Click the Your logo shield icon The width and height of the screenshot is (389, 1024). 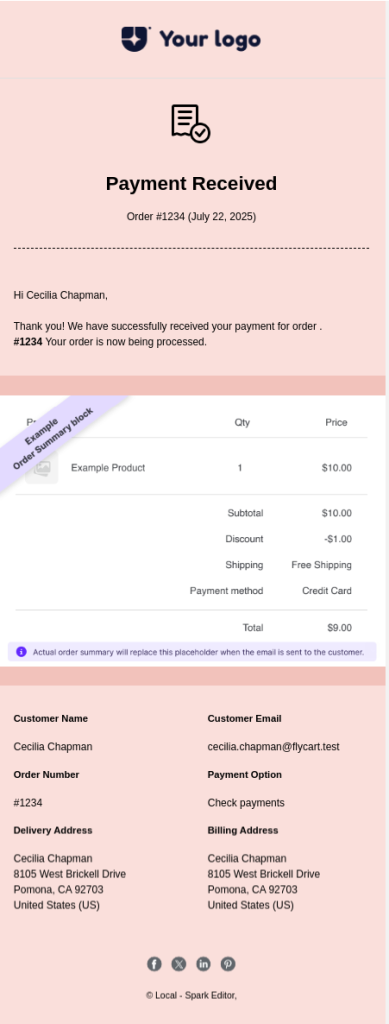click(x=134, y=39)
